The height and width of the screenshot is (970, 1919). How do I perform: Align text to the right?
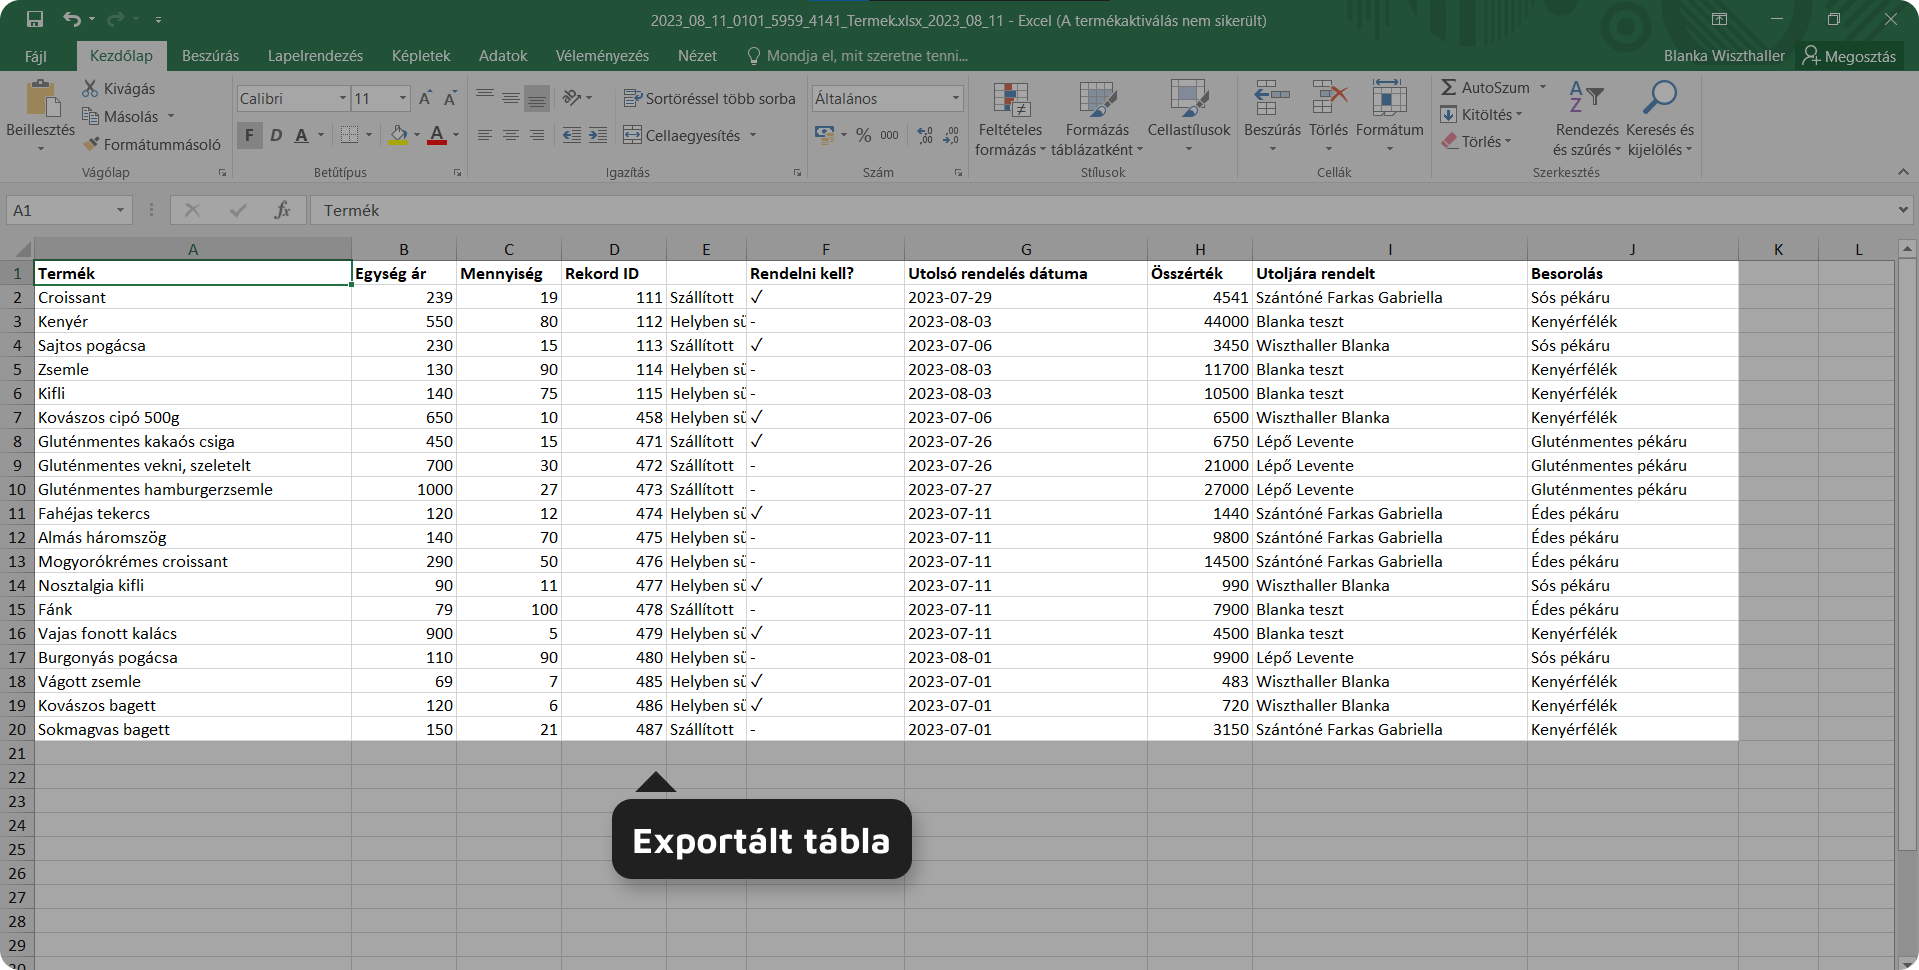[537, 135]
